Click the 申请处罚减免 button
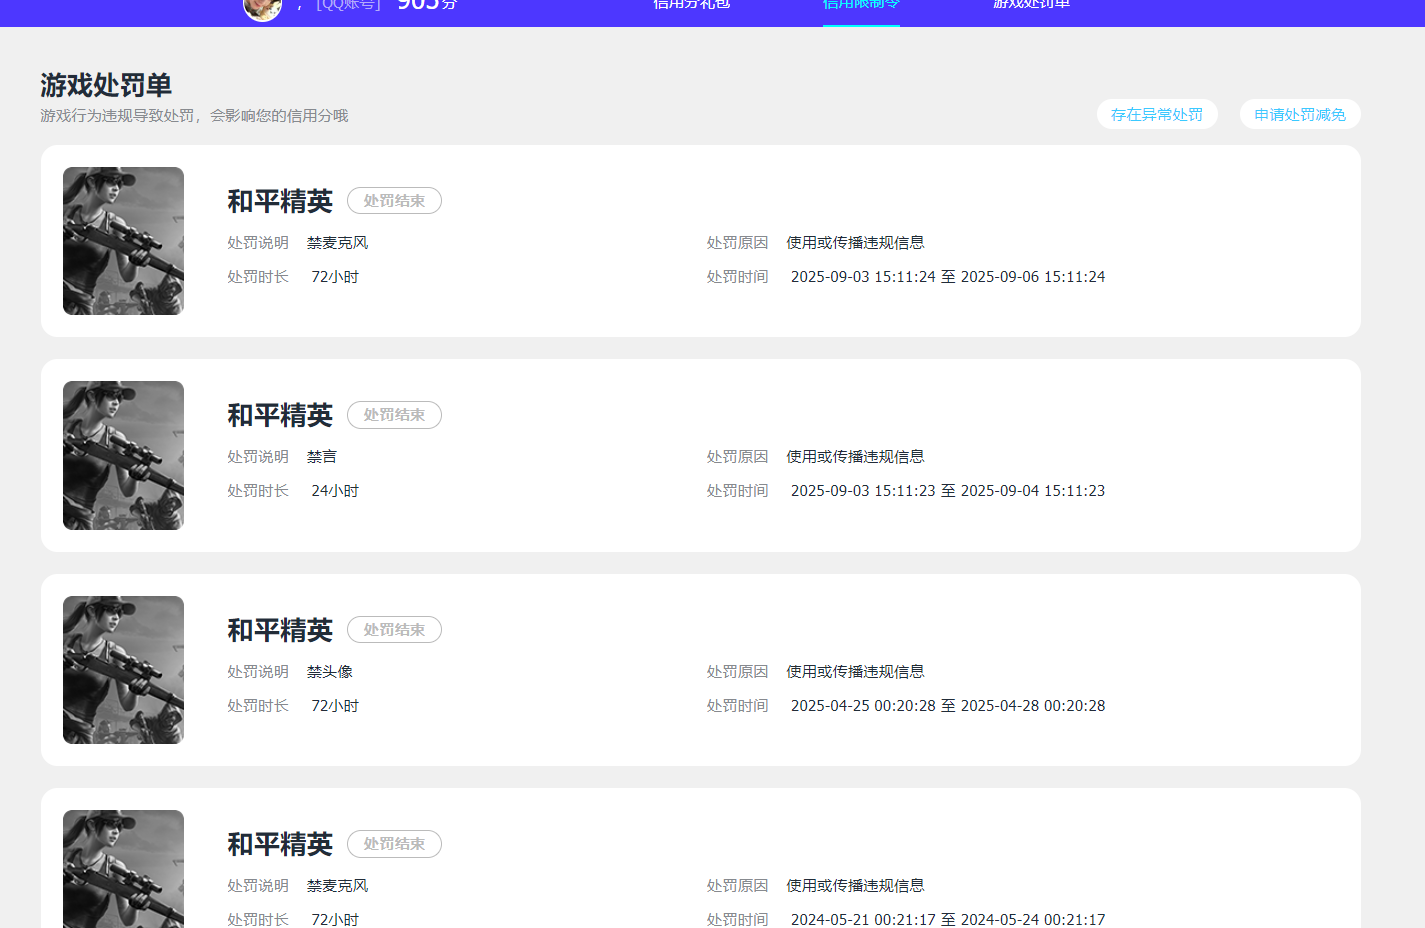The width and height of the screenshot is (1425, 928). 1300,114
